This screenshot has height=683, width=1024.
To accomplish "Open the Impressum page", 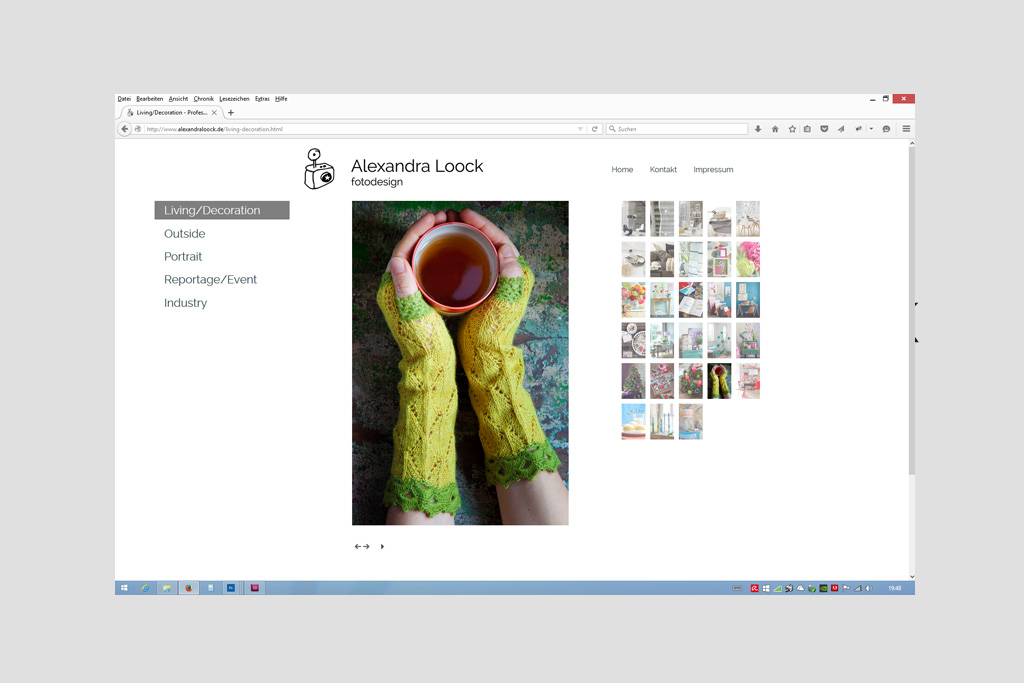I will click(x=713, y=170).
